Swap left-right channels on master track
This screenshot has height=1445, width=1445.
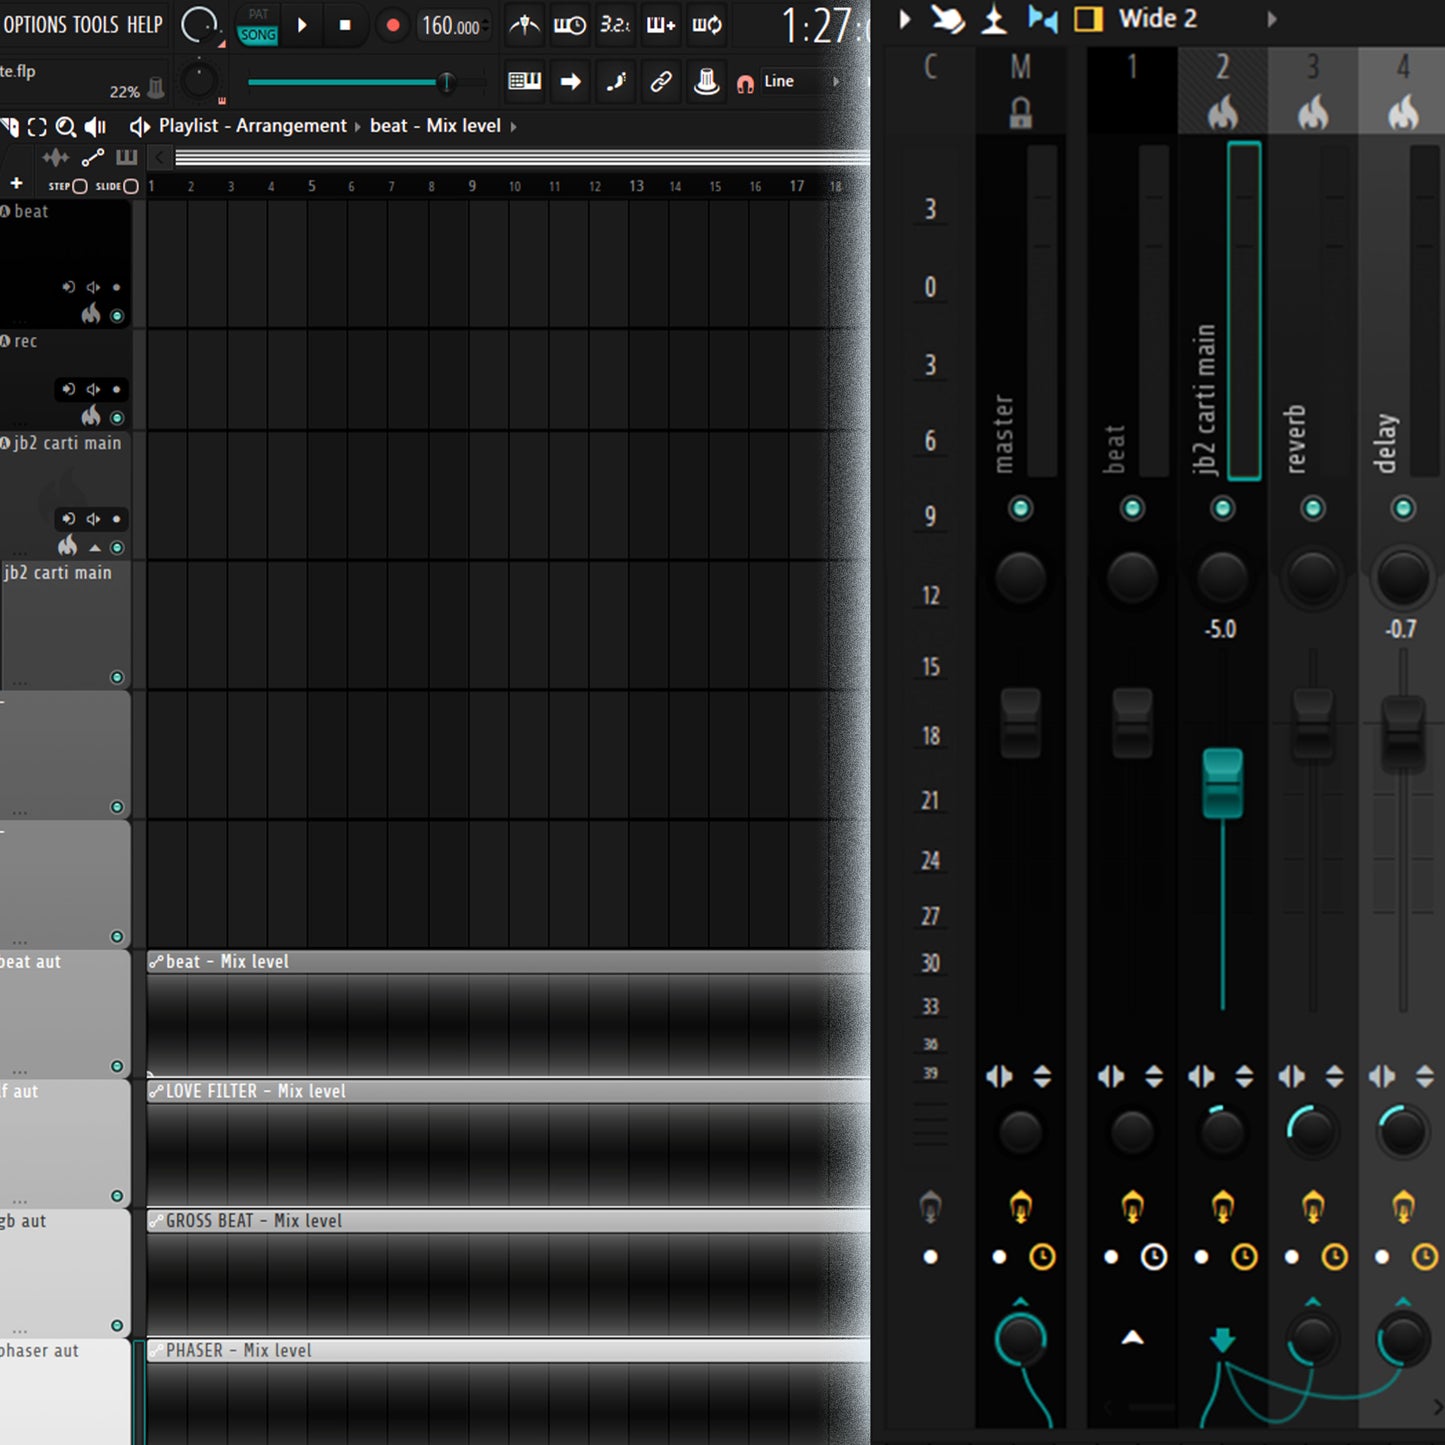coord(999,1076)
